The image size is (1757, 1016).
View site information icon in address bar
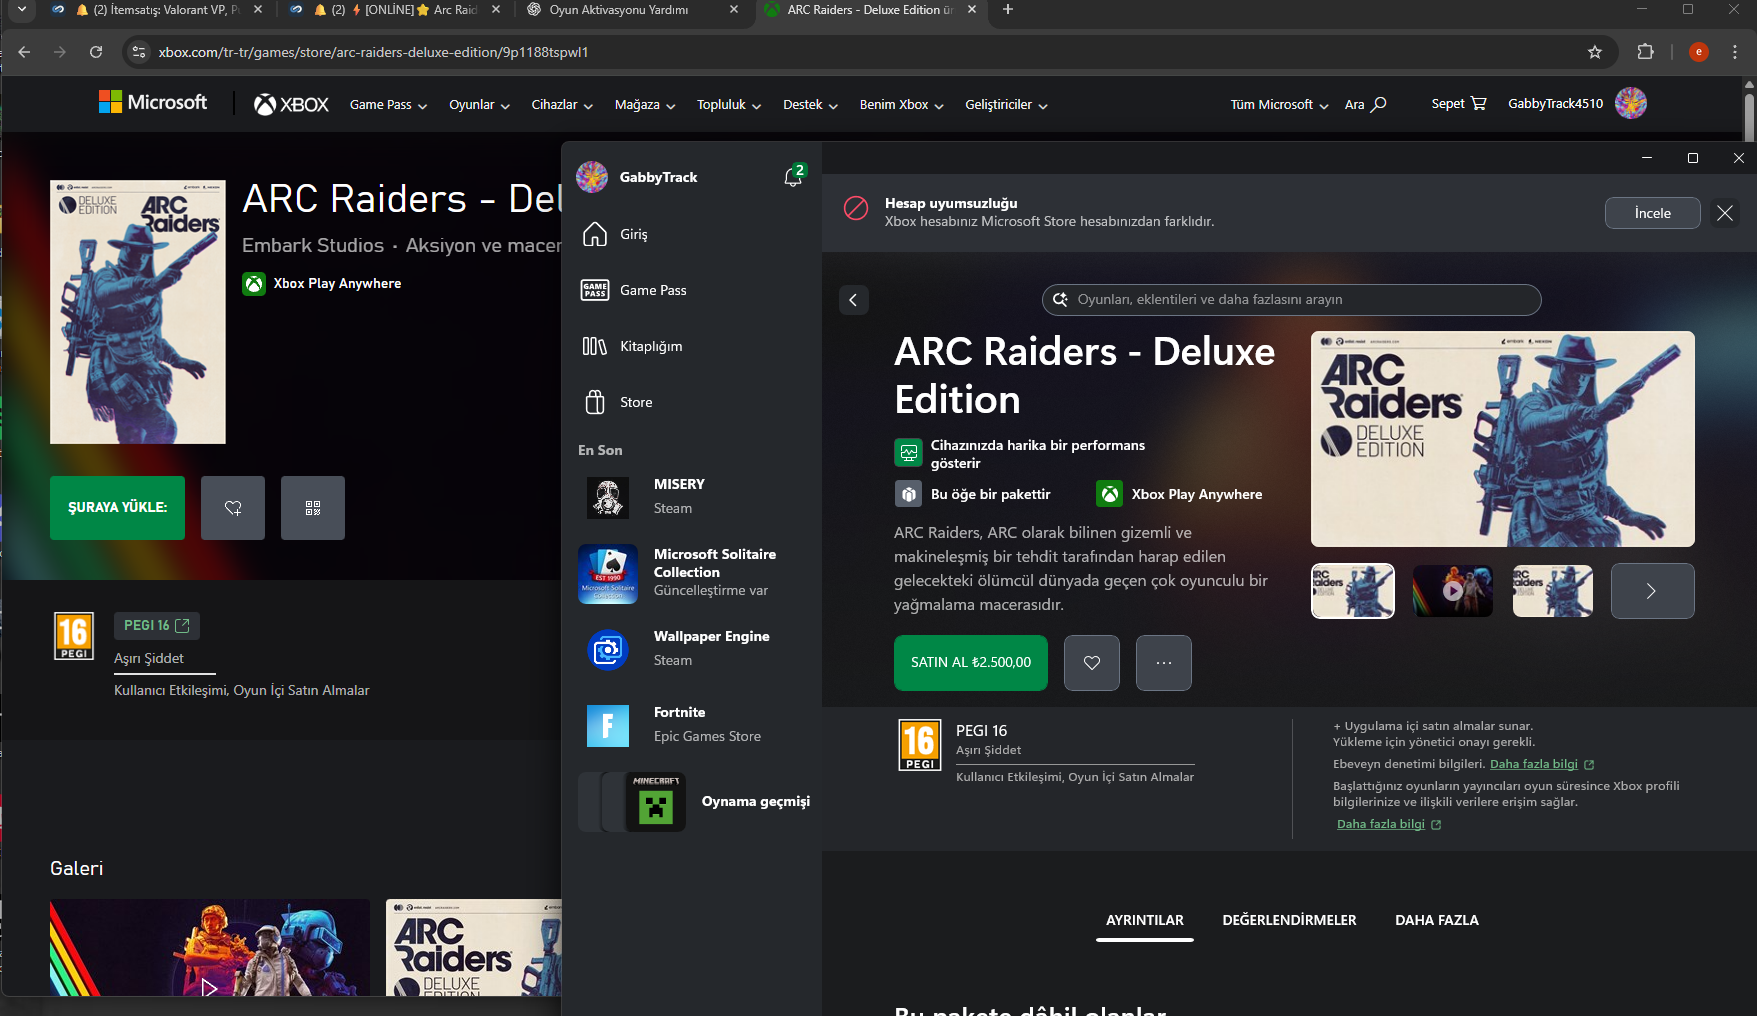(139, 52)
